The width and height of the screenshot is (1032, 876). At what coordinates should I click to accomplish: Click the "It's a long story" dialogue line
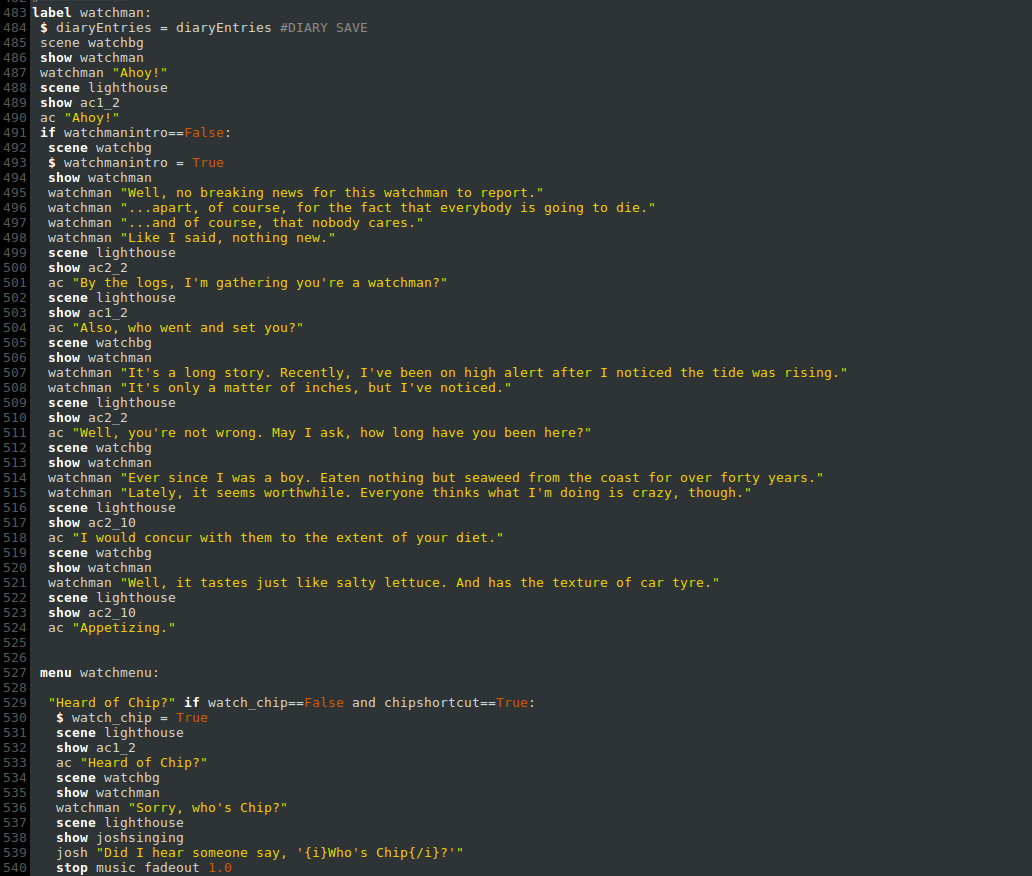[x=448, y=373]
